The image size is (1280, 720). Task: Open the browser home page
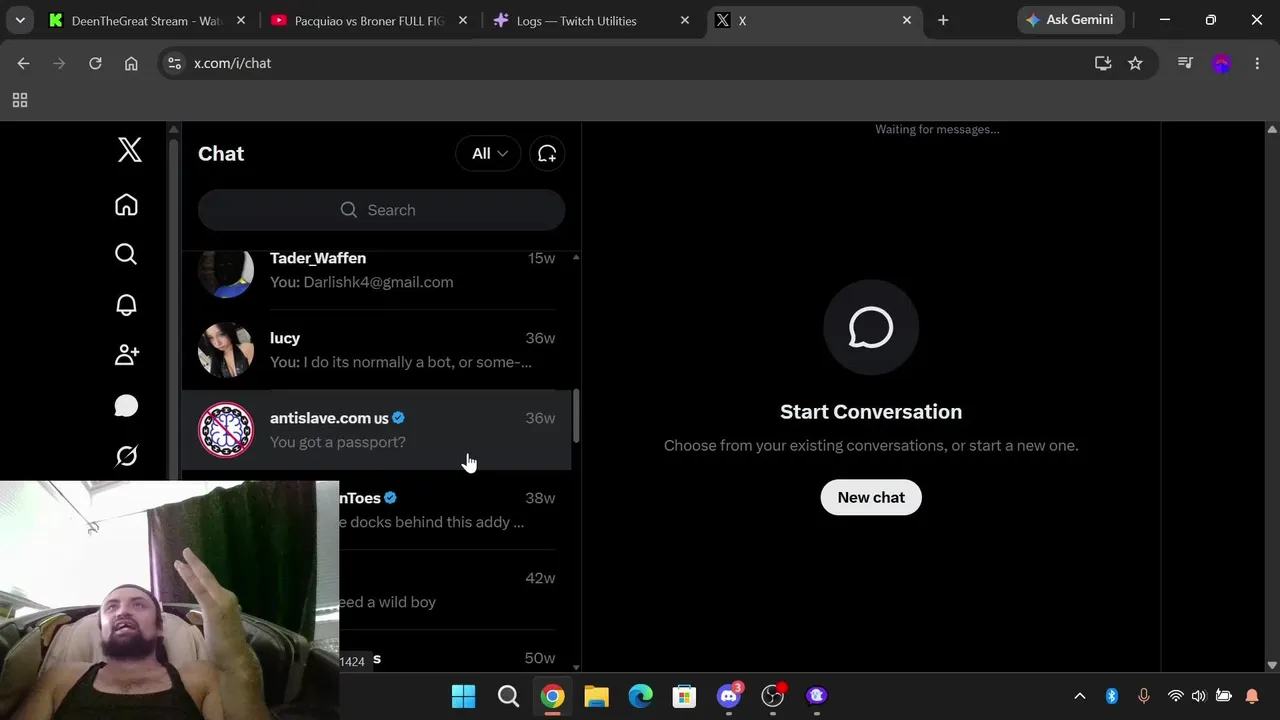click(131, 63)
